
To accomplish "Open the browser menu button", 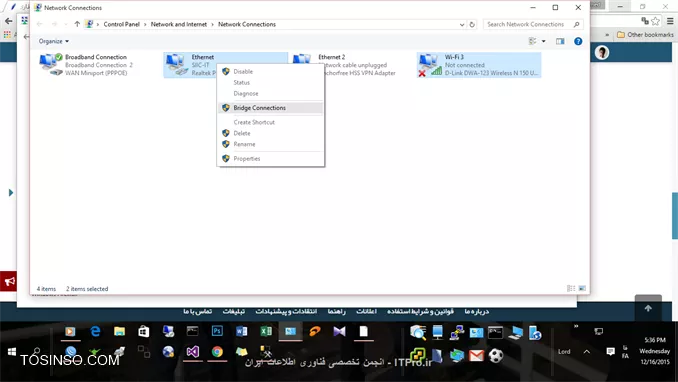I will tap(670, 20).
